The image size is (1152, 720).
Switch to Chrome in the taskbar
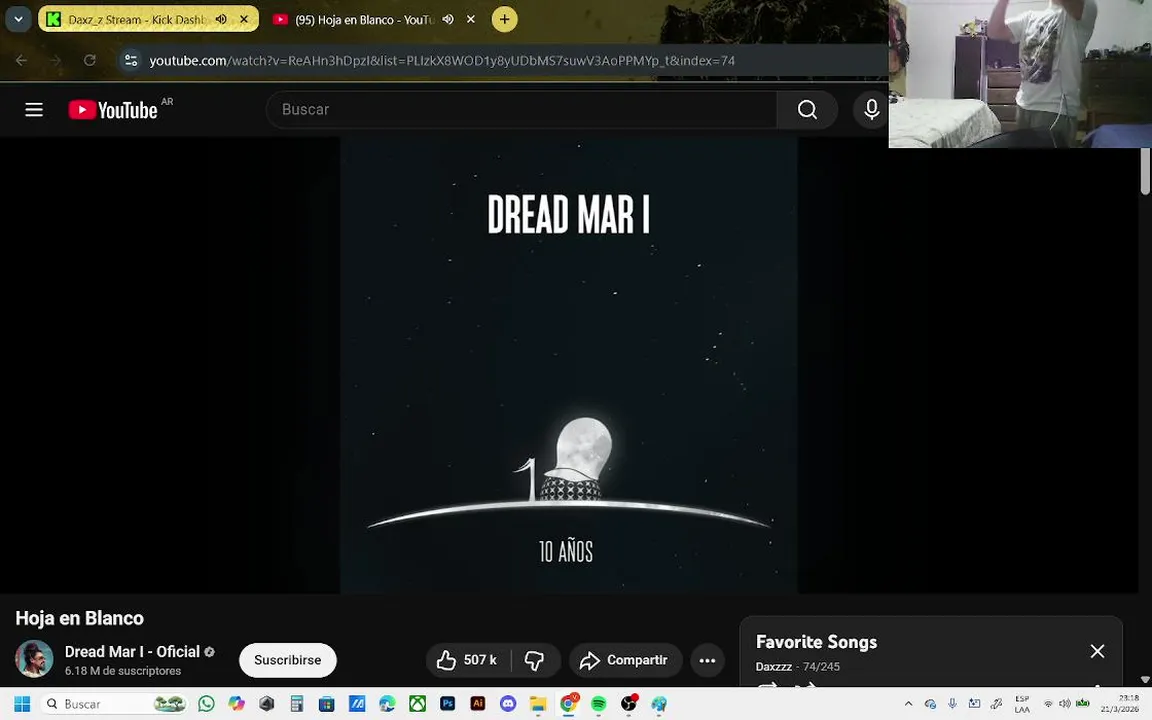pos(568,704)
